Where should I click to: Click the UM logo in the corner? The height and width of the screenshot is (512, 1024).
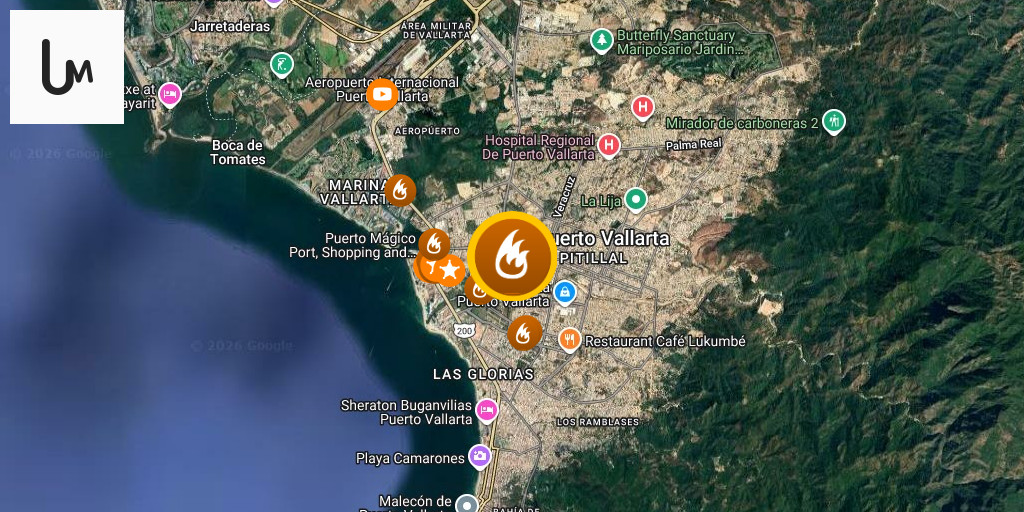(x=67, y=67)
